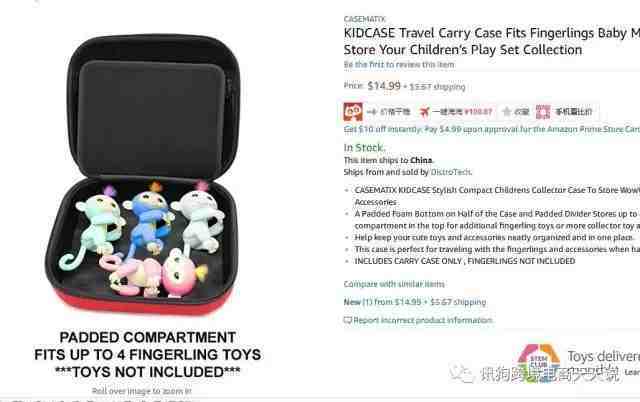Click the KIDCASE Travel Carry Case title
Viewport: 640px width, 402px height.
click(x=491, y=41)
